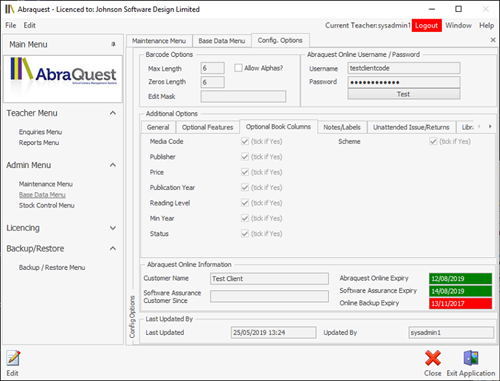This screenshot has height=381, width=500.
Task: Click the 'Current Teacher:sysadmin1' text
Action: pos(368,25)
